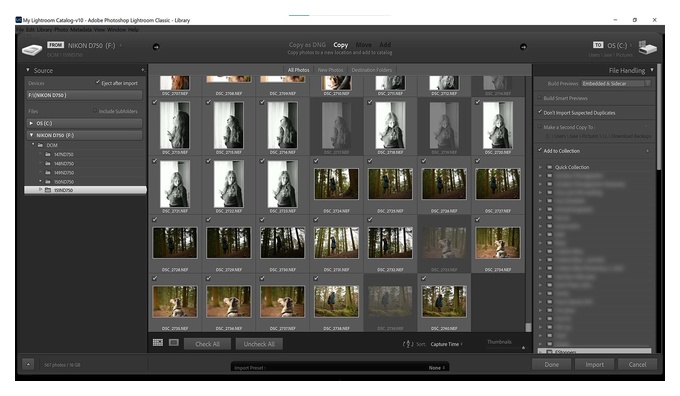Click the TO badge in the header

598,45
